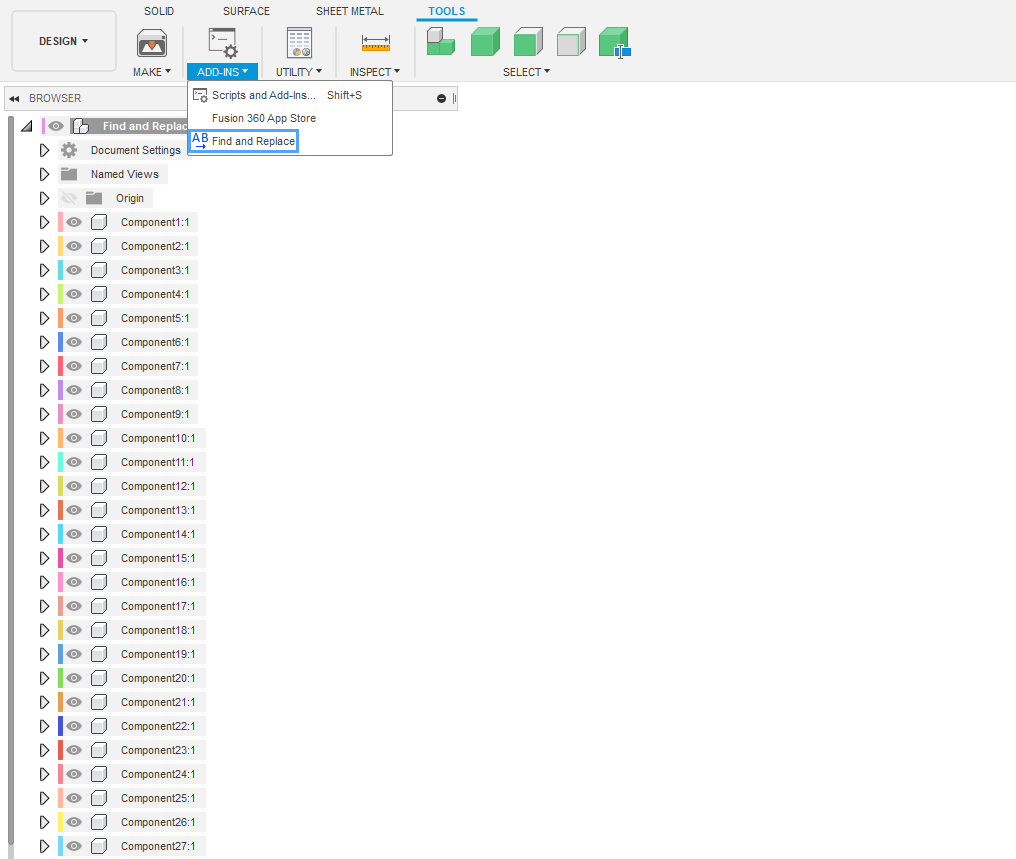Switch to the Sheet Metal tab
This screenshot has width=1016, height=859.
tap(349, 11)
